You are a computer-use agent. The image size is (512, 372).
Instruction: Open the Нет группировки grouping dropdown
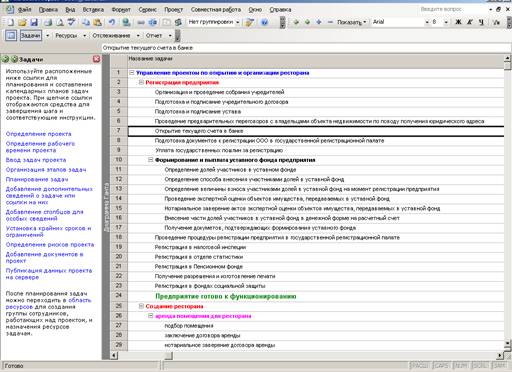[214, 22]
